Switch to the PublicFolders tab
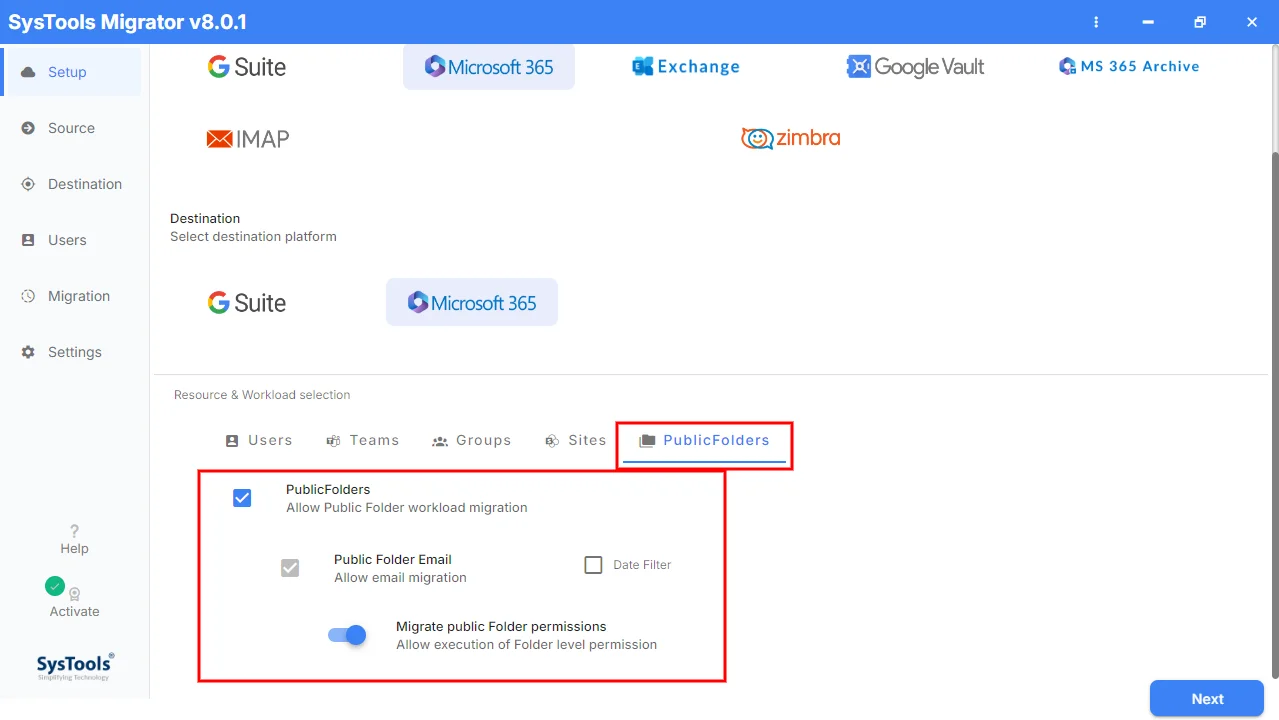1279x720 pixels. point(704,441)
